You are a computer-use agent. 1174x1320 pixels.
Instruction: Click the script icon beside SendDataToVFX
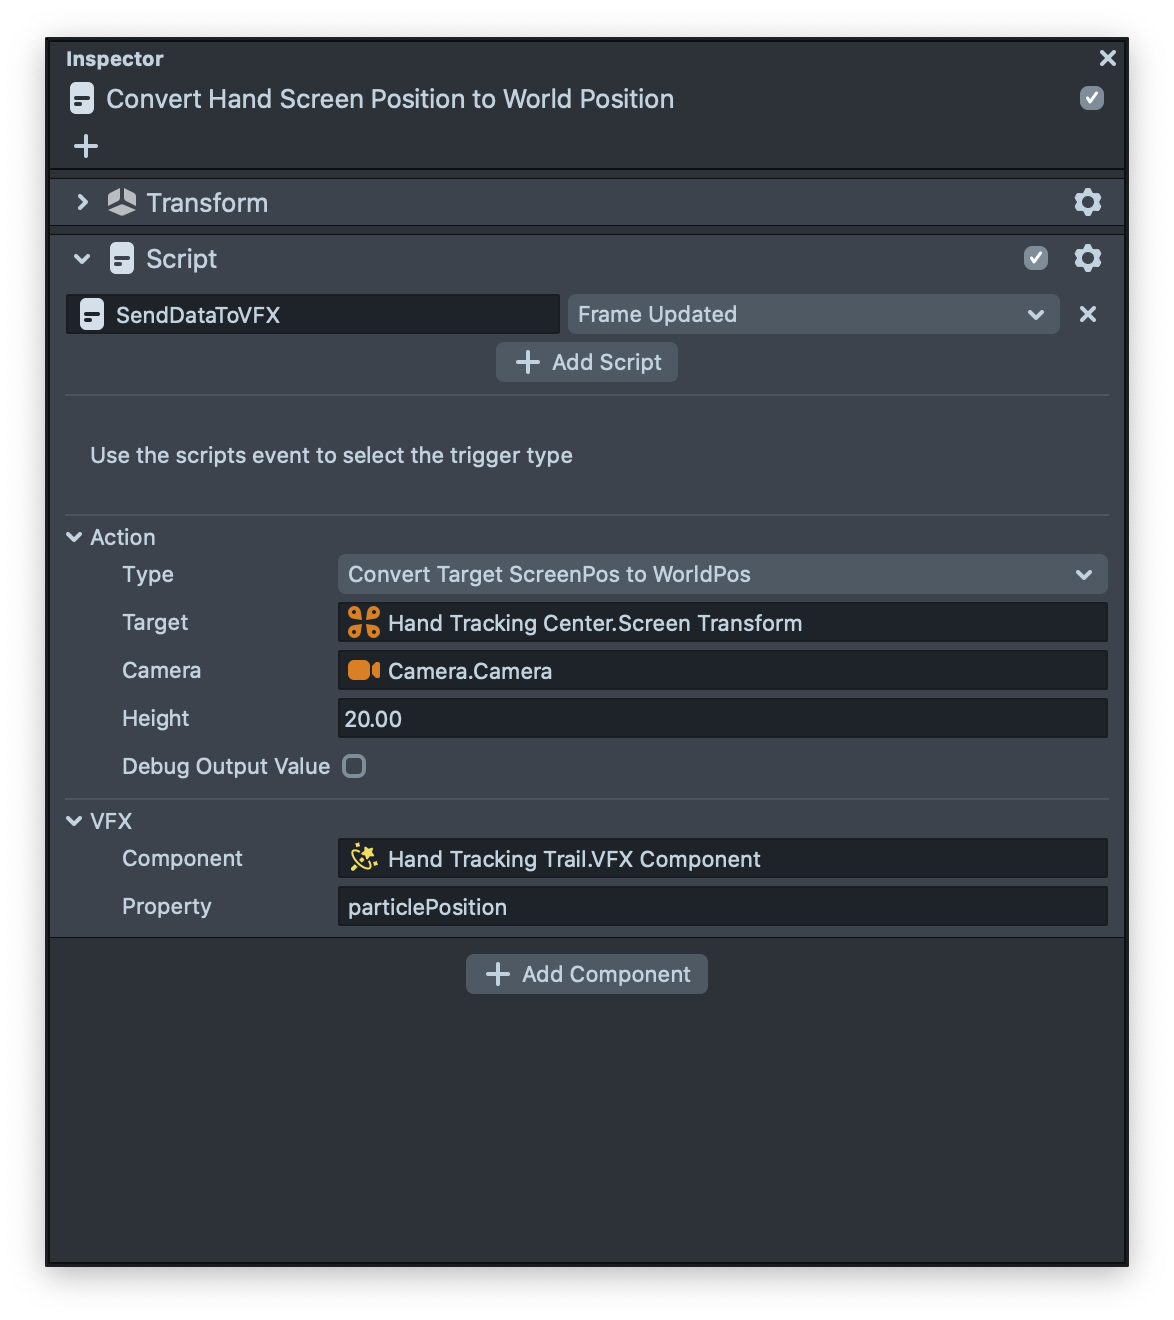click(92, 315)
